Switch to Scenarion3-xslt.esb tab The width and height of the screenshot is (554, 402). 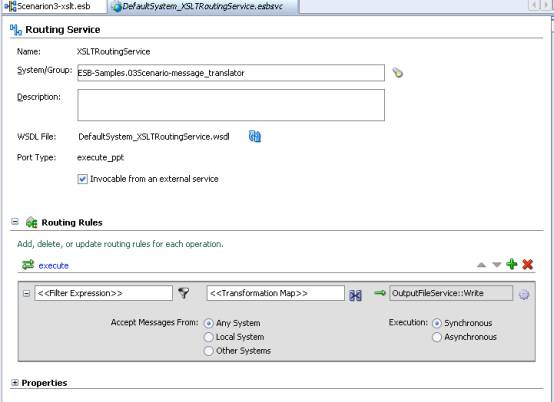click(x=49, y=6)
